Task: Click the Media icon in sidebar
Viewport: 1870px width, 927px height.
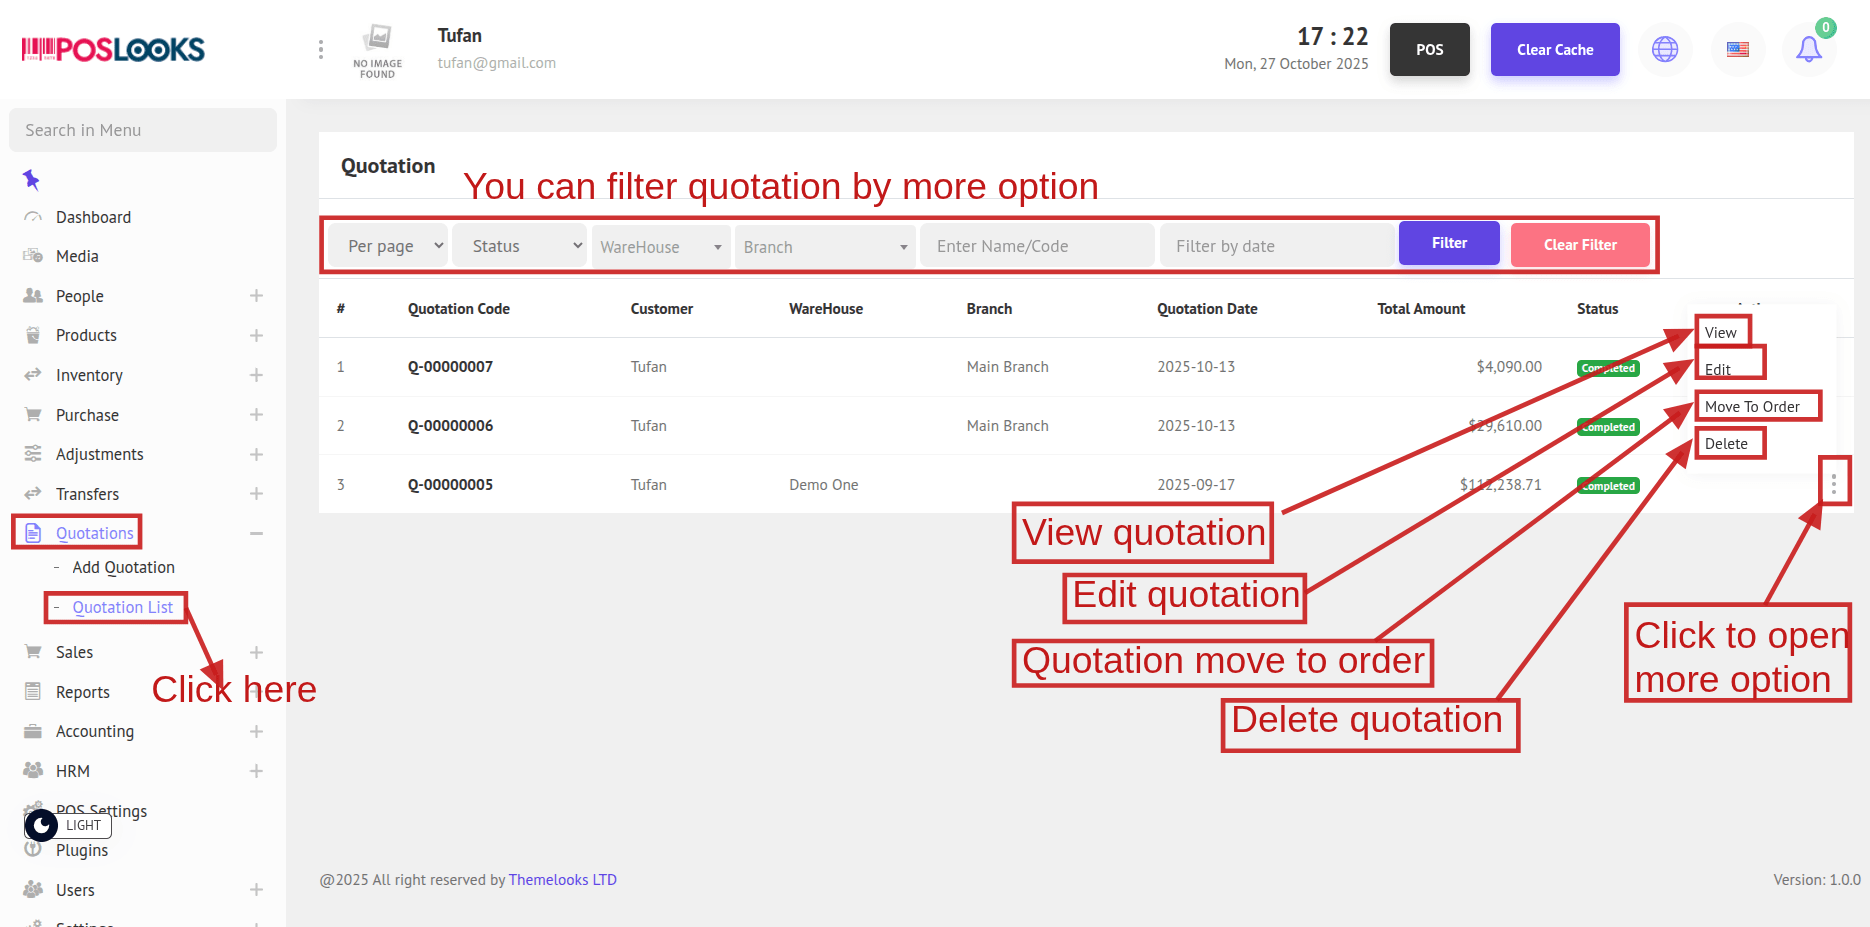Action: [x=33, y=256]
